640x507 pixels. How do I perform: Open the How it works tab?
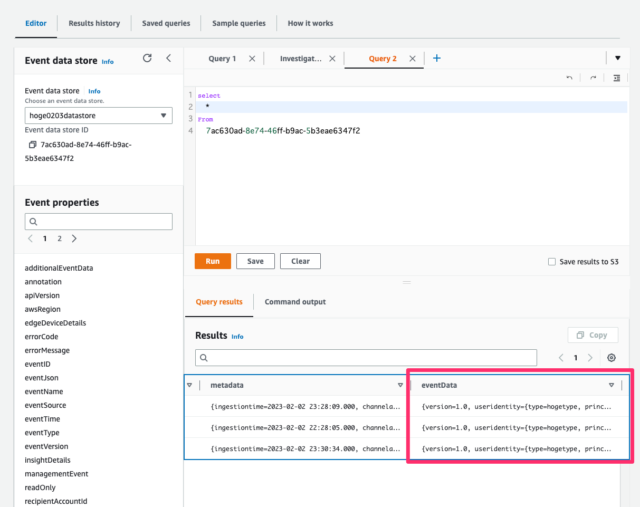click(310, 23)
